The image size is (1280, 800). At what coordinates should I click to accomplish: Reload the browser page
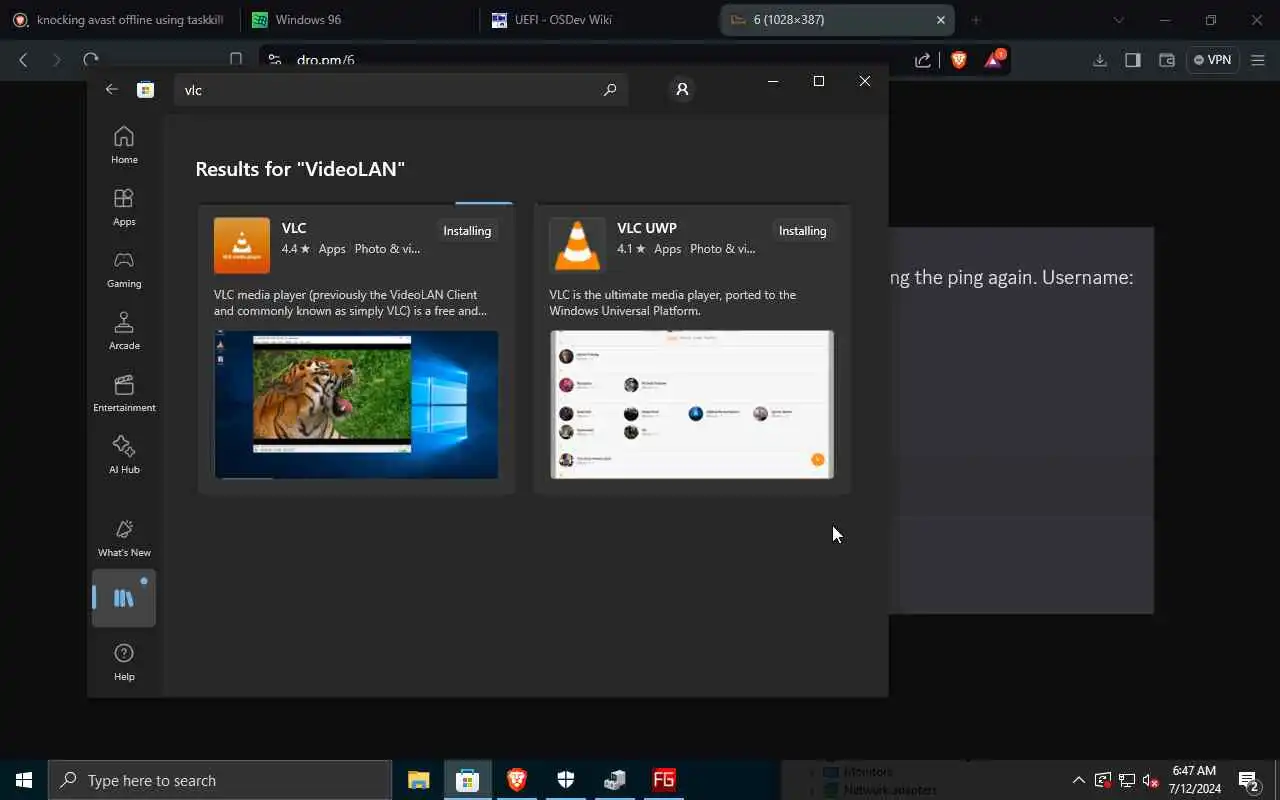coord(91,60)
